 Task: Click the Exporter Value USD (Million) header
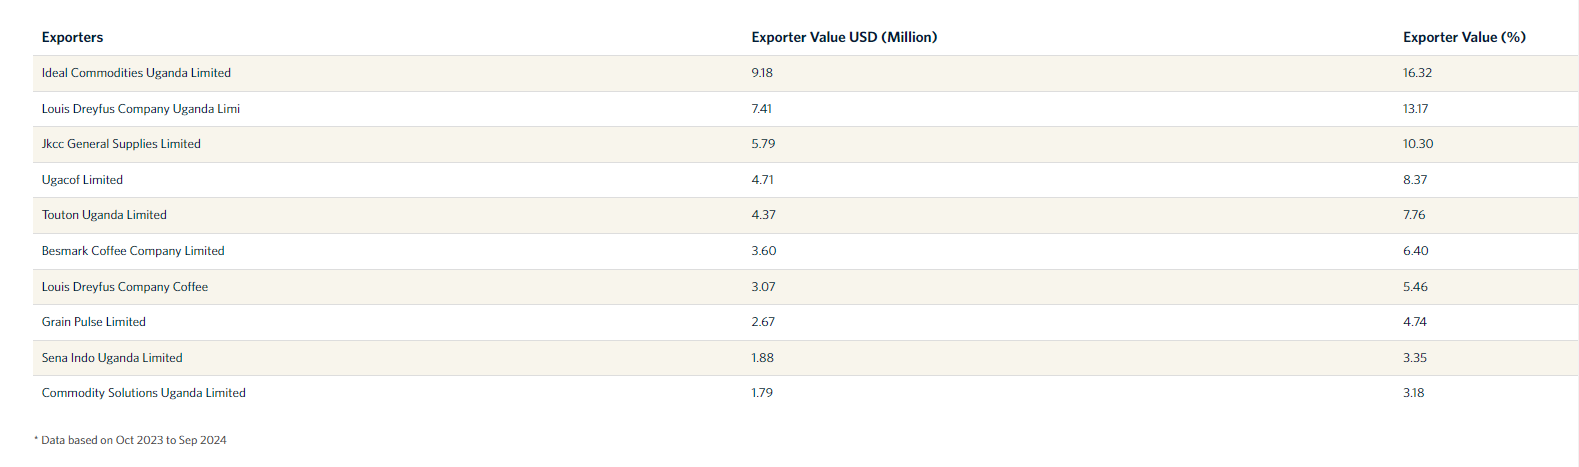844,37
